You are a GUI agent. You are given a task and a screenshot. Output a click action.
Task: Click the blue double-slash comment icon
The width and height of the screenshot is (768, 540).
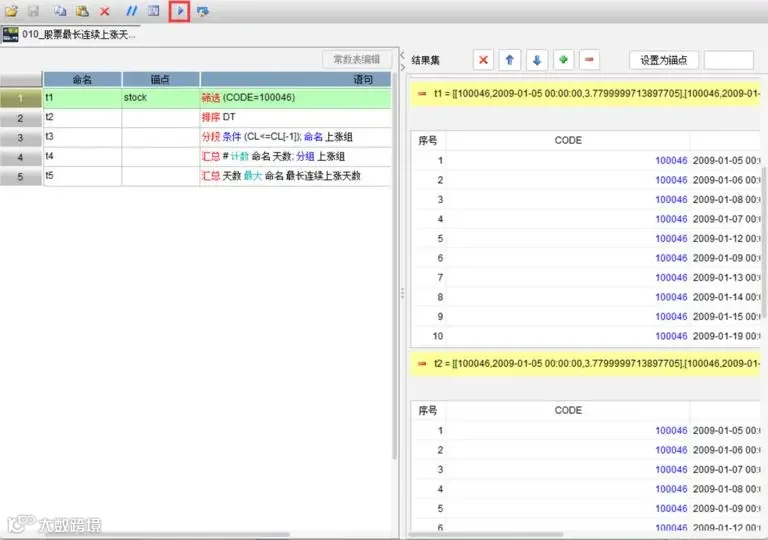131,11
